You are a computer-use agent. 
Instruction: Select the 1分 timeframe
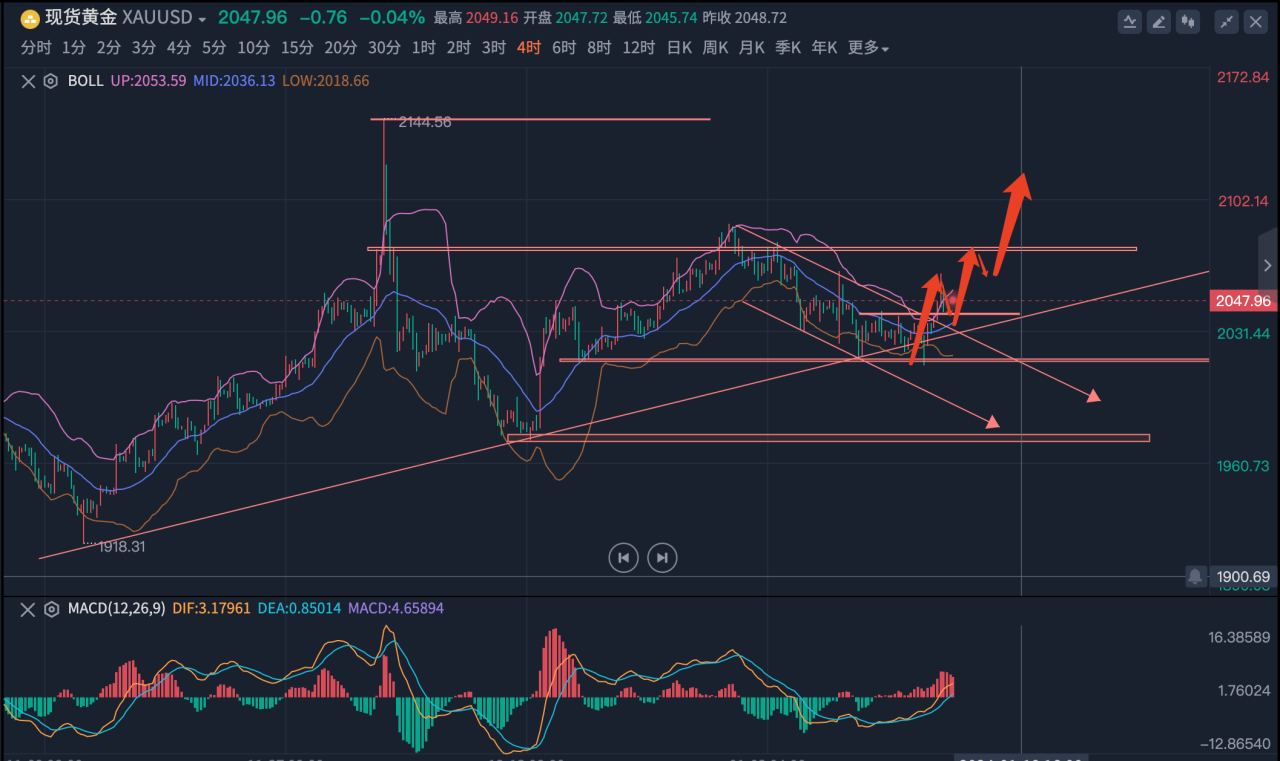pos(73,47)
